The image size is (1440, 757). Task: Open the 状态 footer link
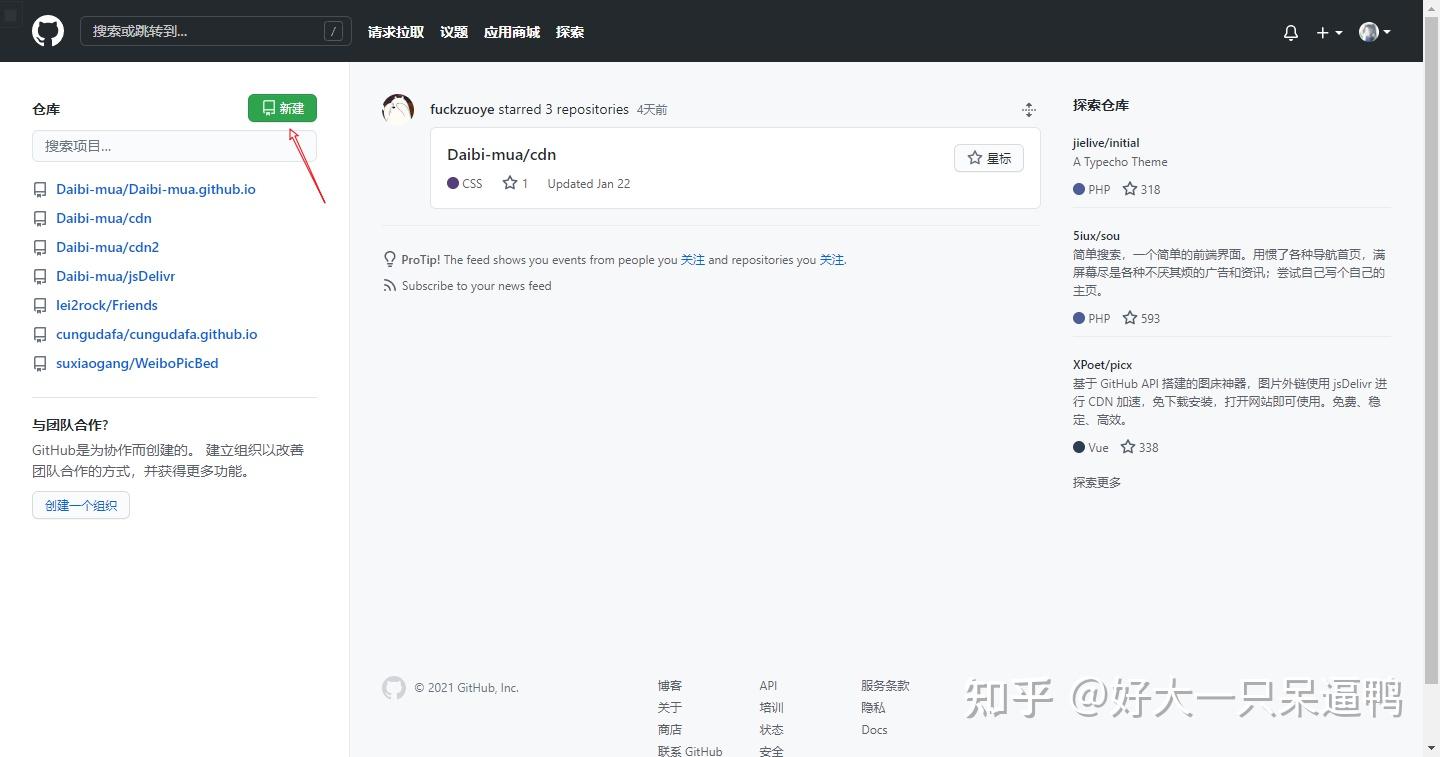point(772,730)
